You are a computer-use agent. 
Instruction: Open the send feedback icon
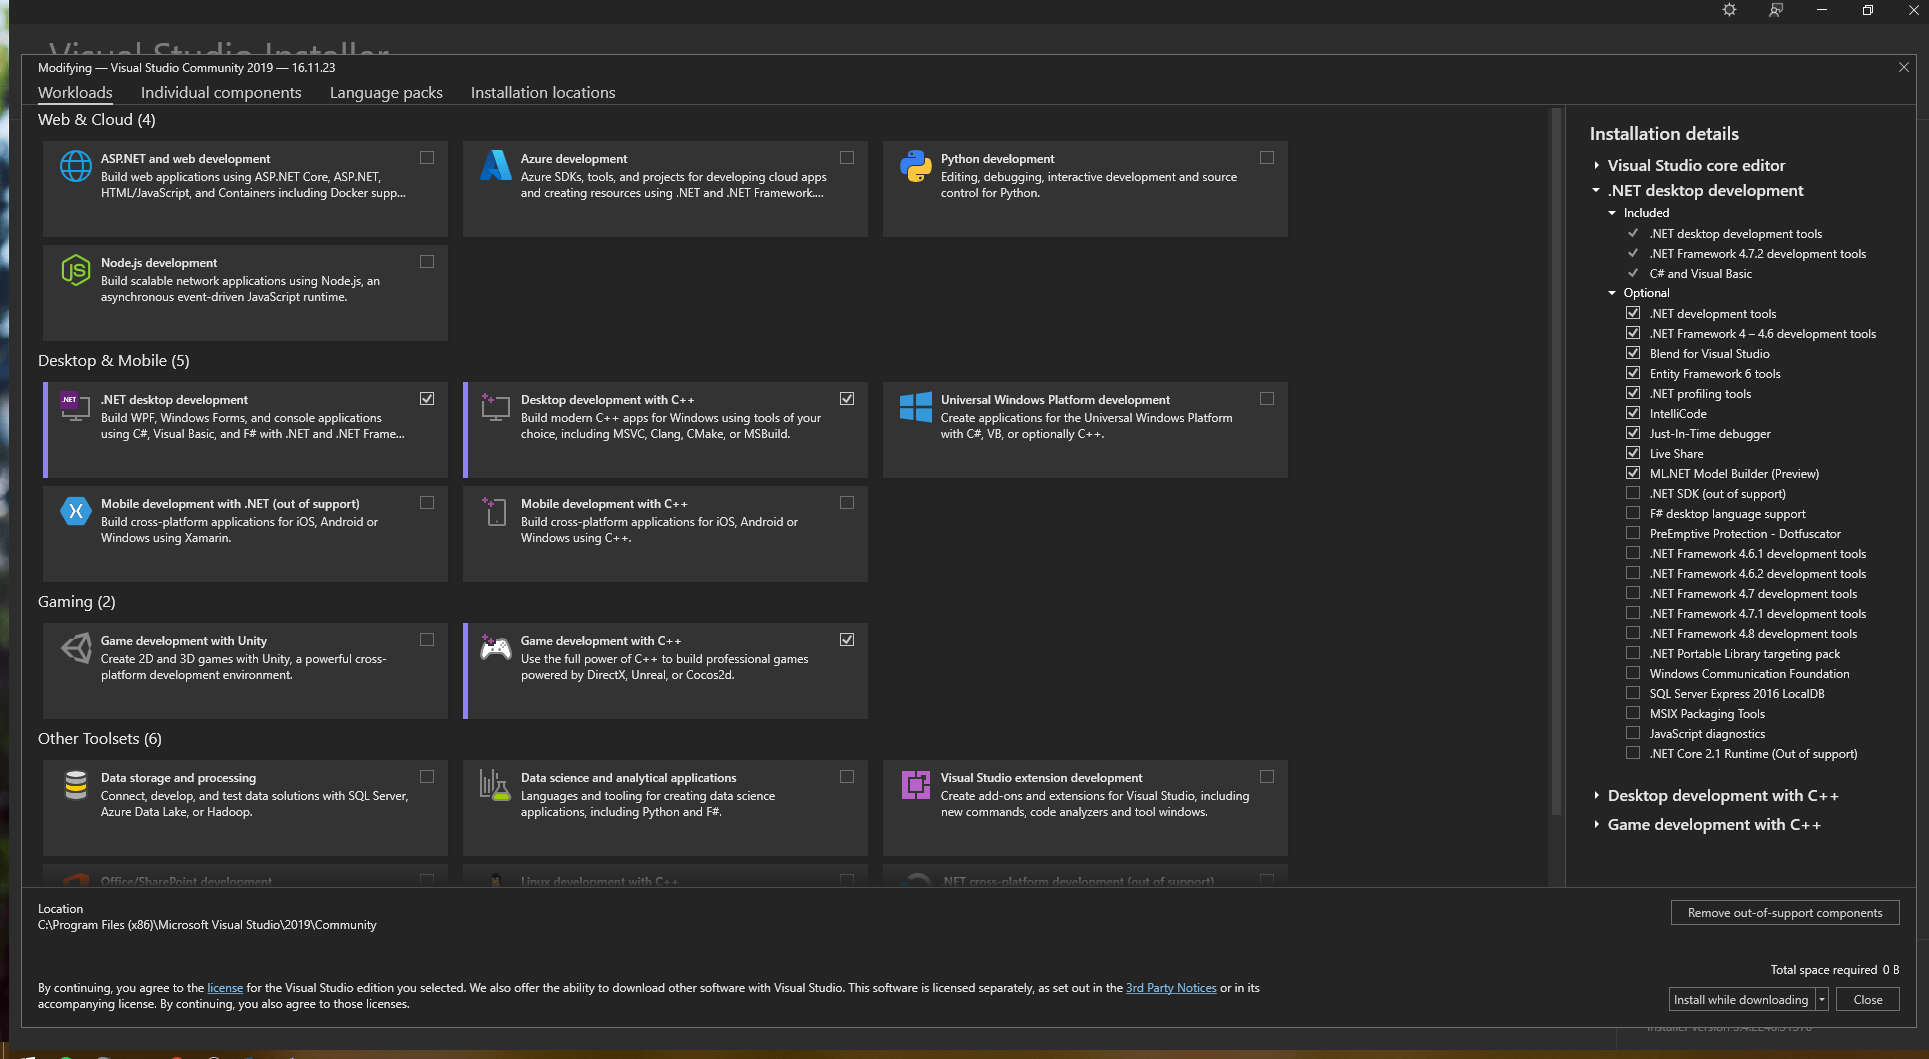(1775, 10)
